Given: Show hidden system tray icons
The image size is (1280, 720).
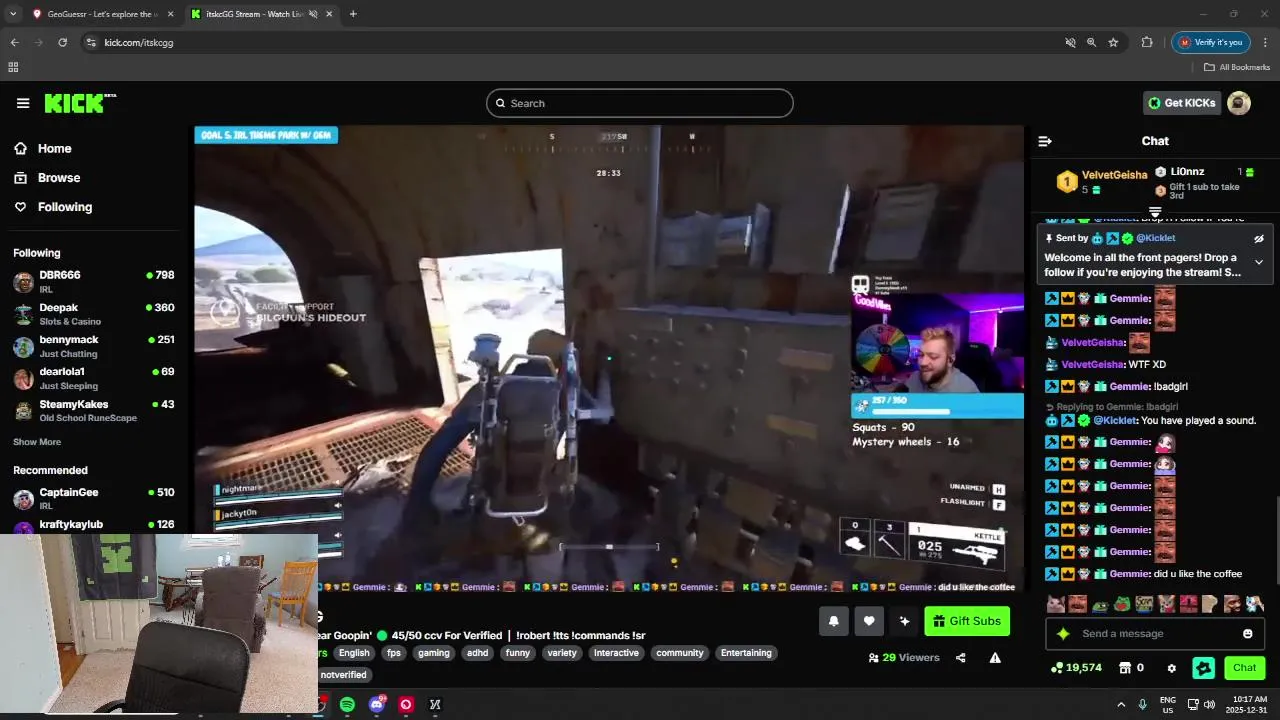Looking at the screenshot, I should tap(1121, 705).
